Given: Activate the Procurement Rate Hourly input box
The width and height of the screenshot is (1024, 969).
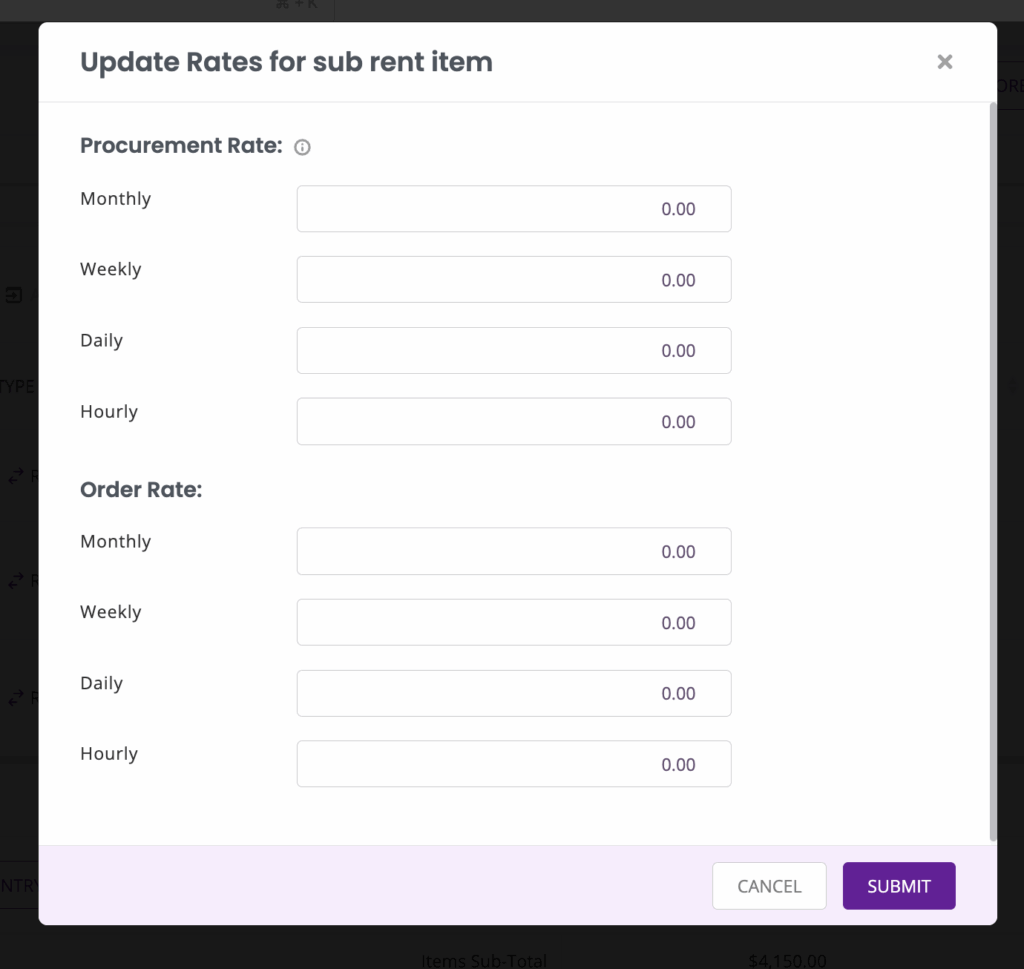Looking at the screenshot, I should [x=513, y=422].
